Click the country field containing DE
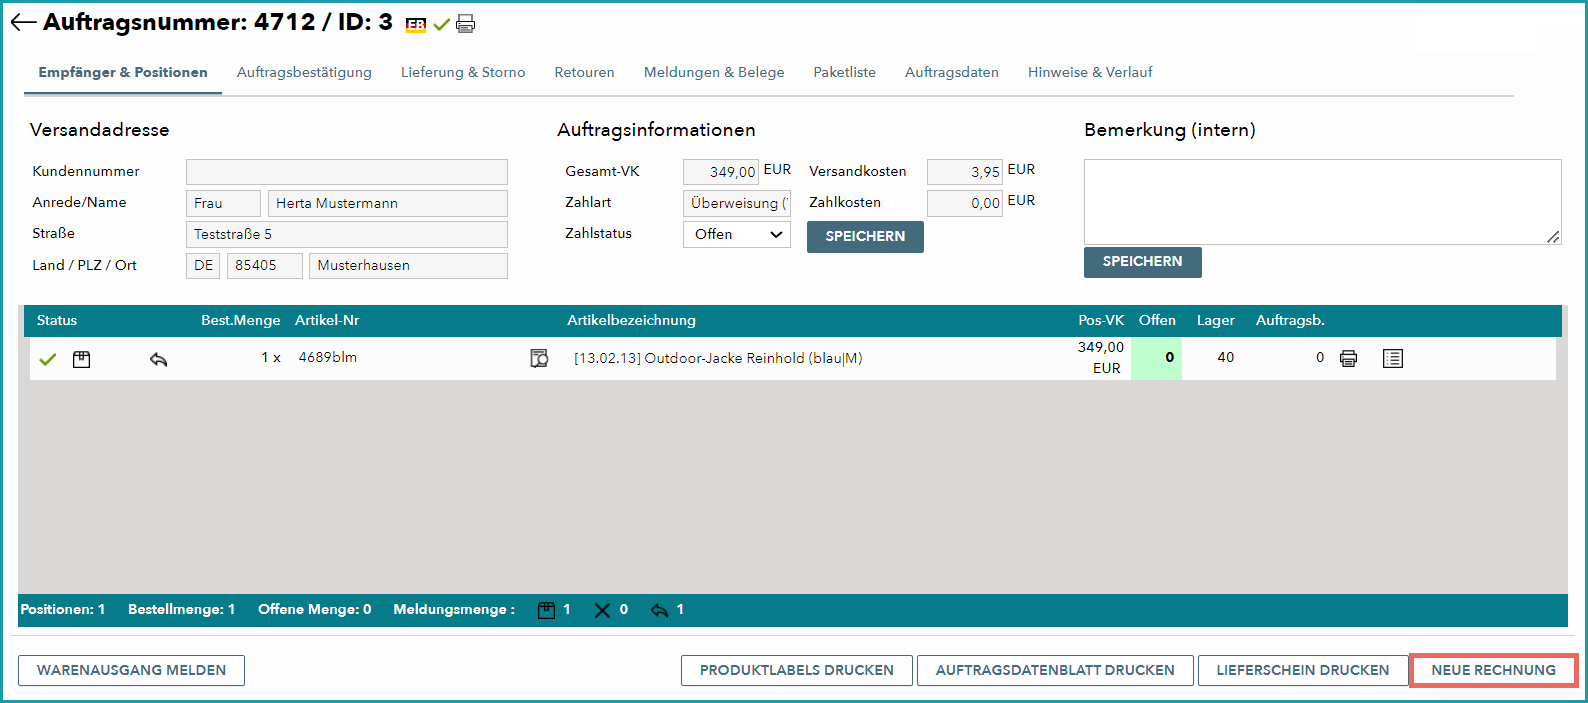 pos(204,266)
